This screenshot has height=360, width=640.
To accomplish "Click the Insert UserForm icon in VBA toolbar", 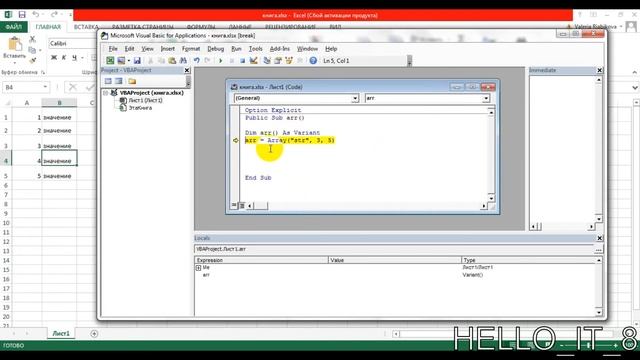I will pos(121,60).
